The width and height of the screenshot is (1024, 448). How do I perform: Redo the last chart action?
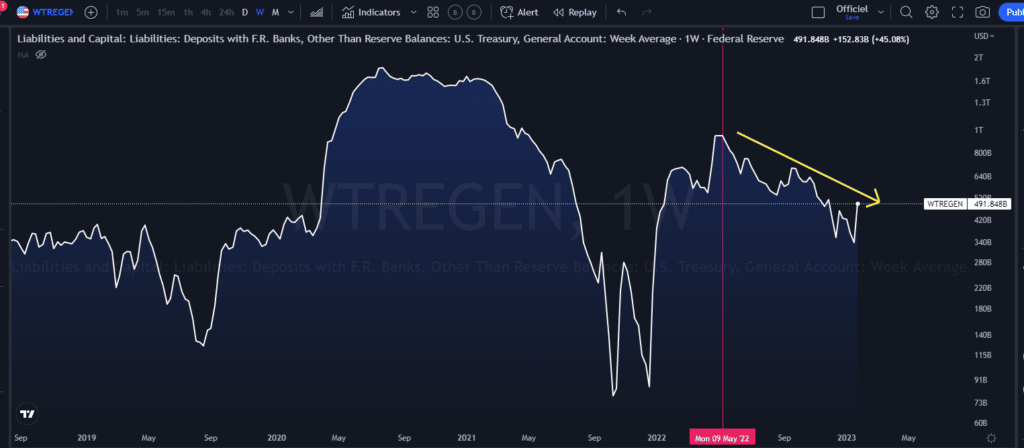(x=647, y=12)
